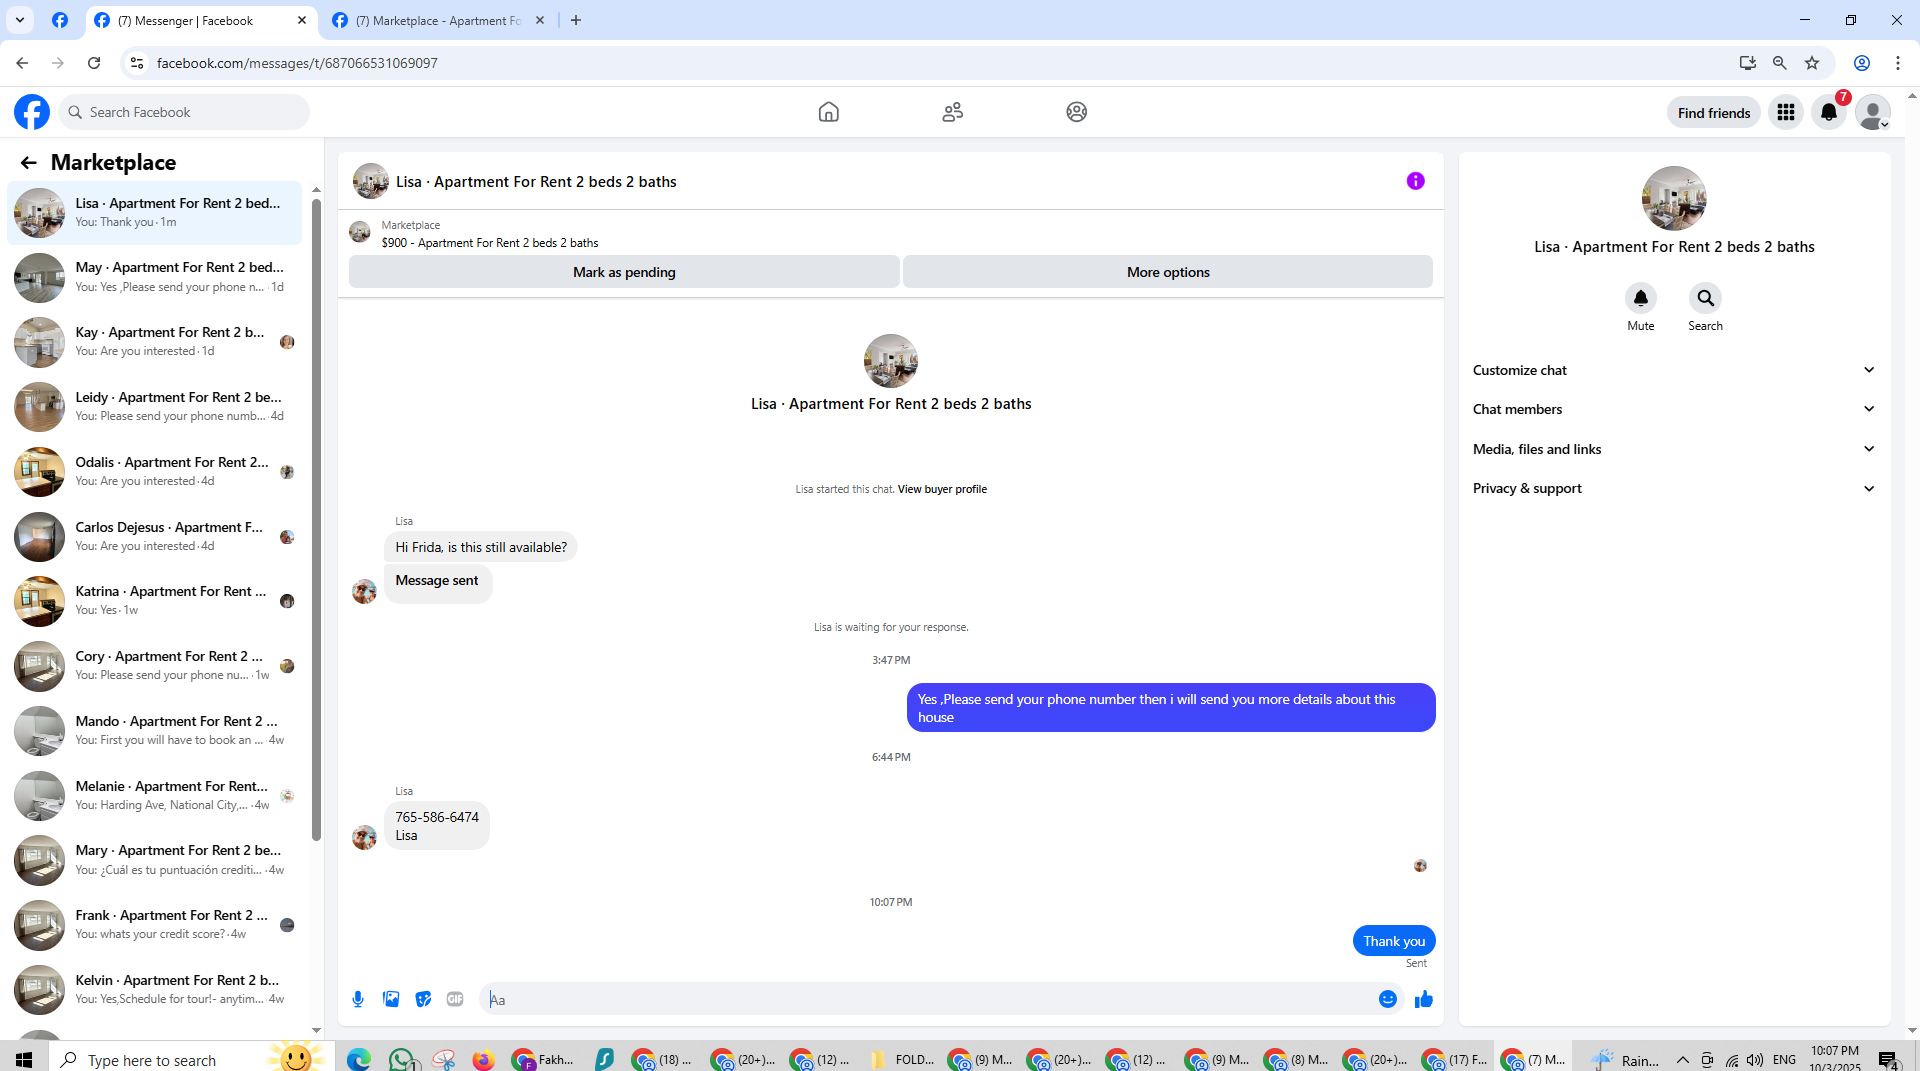Click Lisa's apartment thumbnail in right panel

[1673, 198]
